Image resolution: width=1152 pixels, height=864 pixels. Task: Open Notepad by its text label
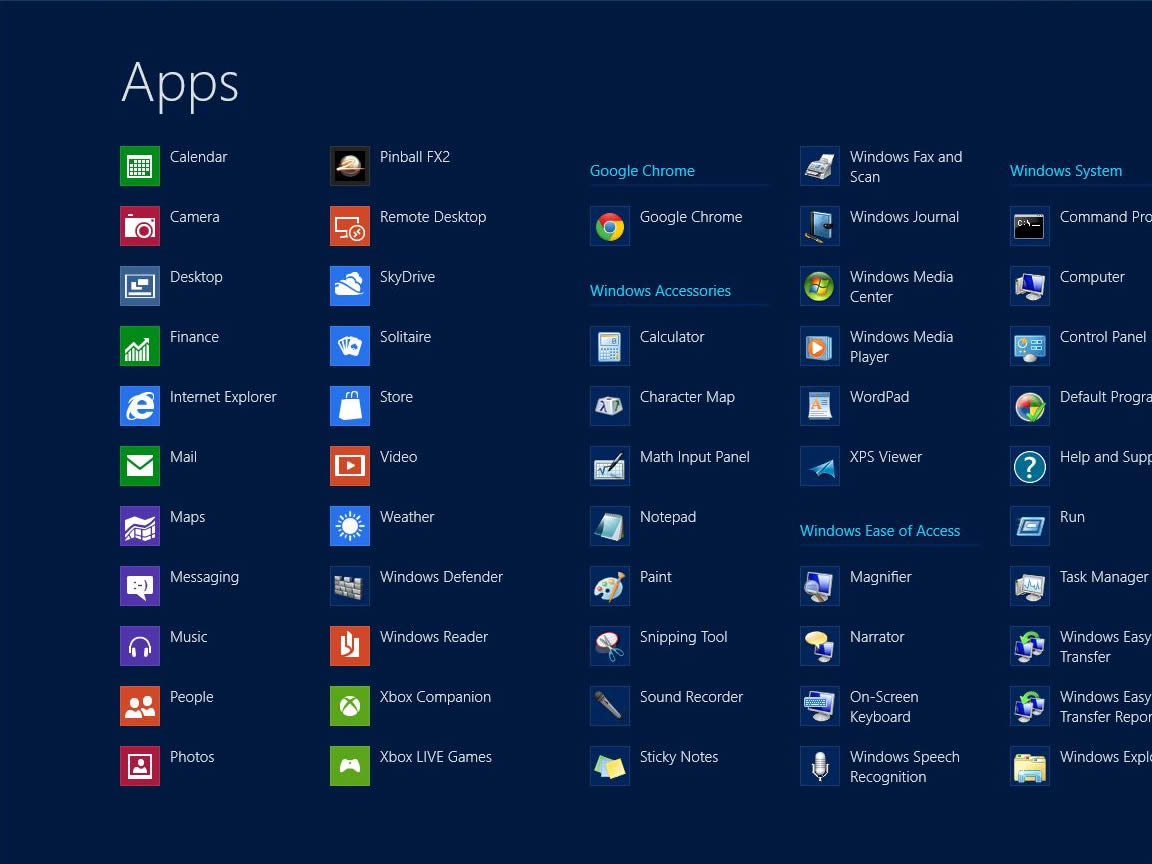[x=668, y=517]
